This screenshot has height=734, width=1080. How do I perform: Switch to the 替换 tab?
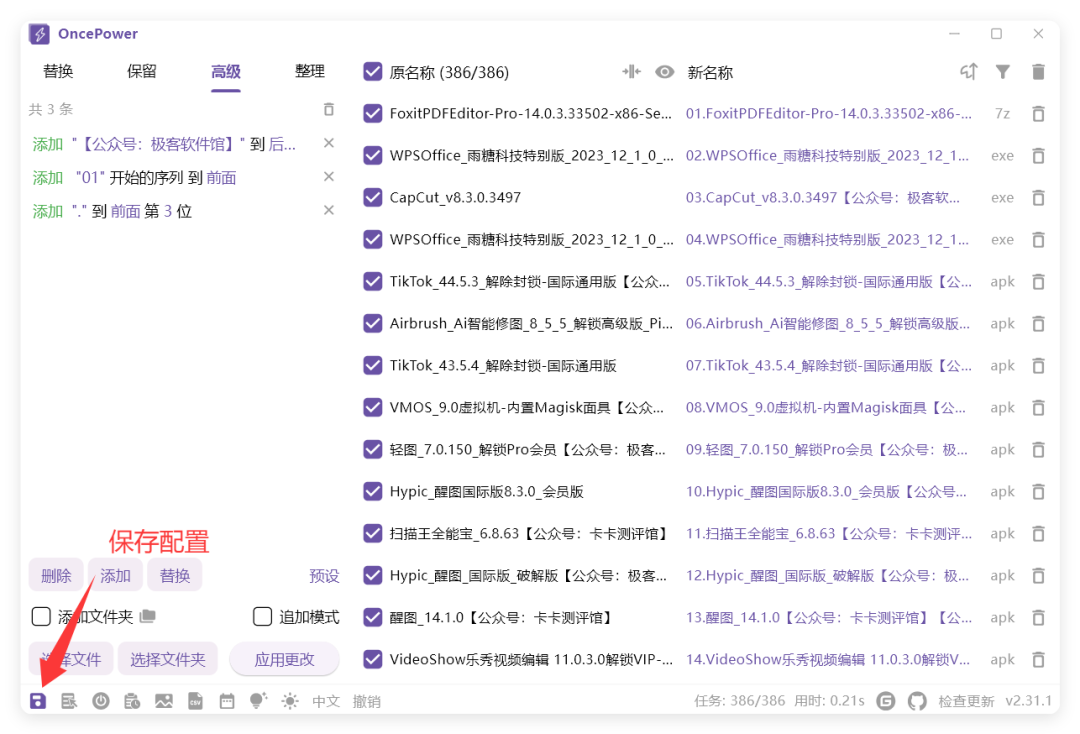58,71
